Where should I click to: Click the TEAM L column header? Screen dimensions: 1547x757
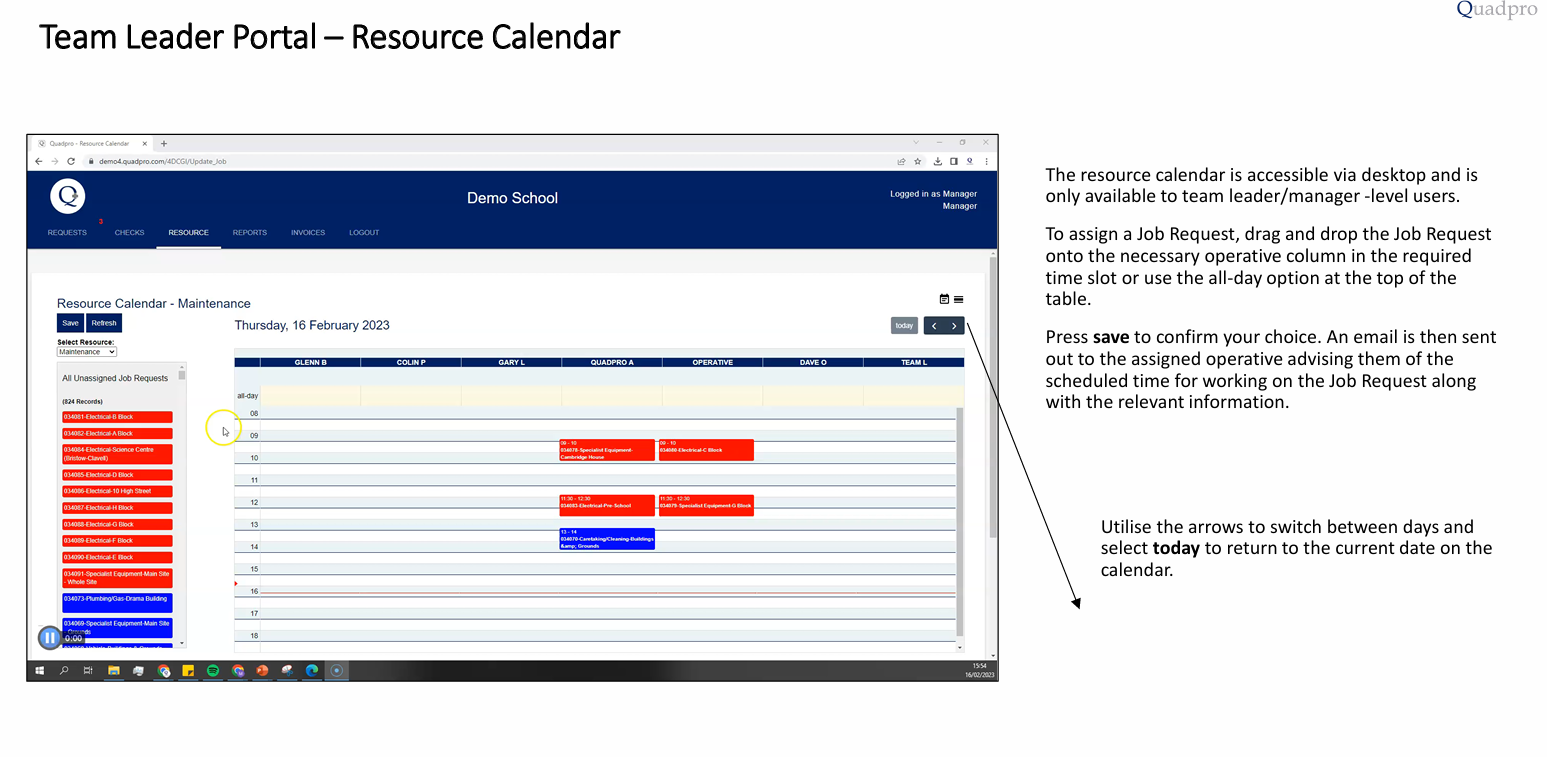point(914,363)
